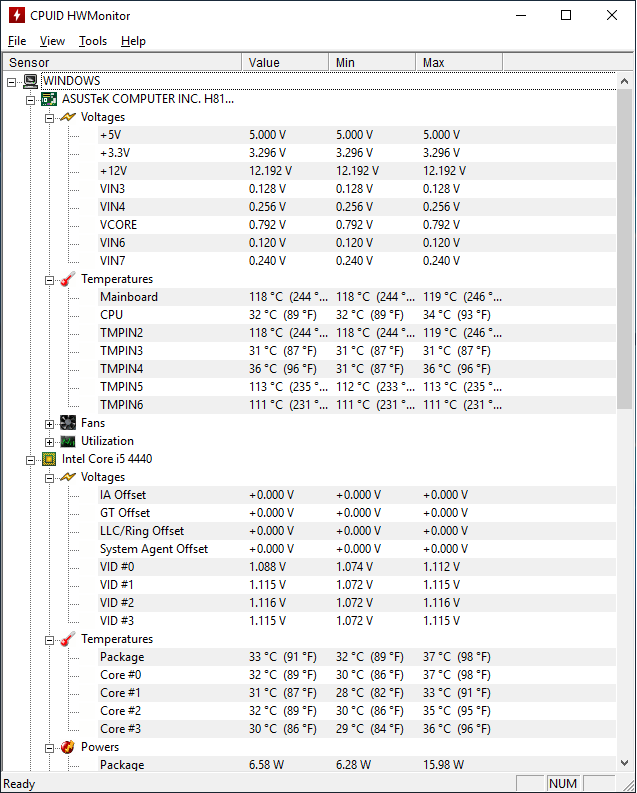
Task: Click the vertical scrollbar thumb
Action: click(x=624, y=250)
